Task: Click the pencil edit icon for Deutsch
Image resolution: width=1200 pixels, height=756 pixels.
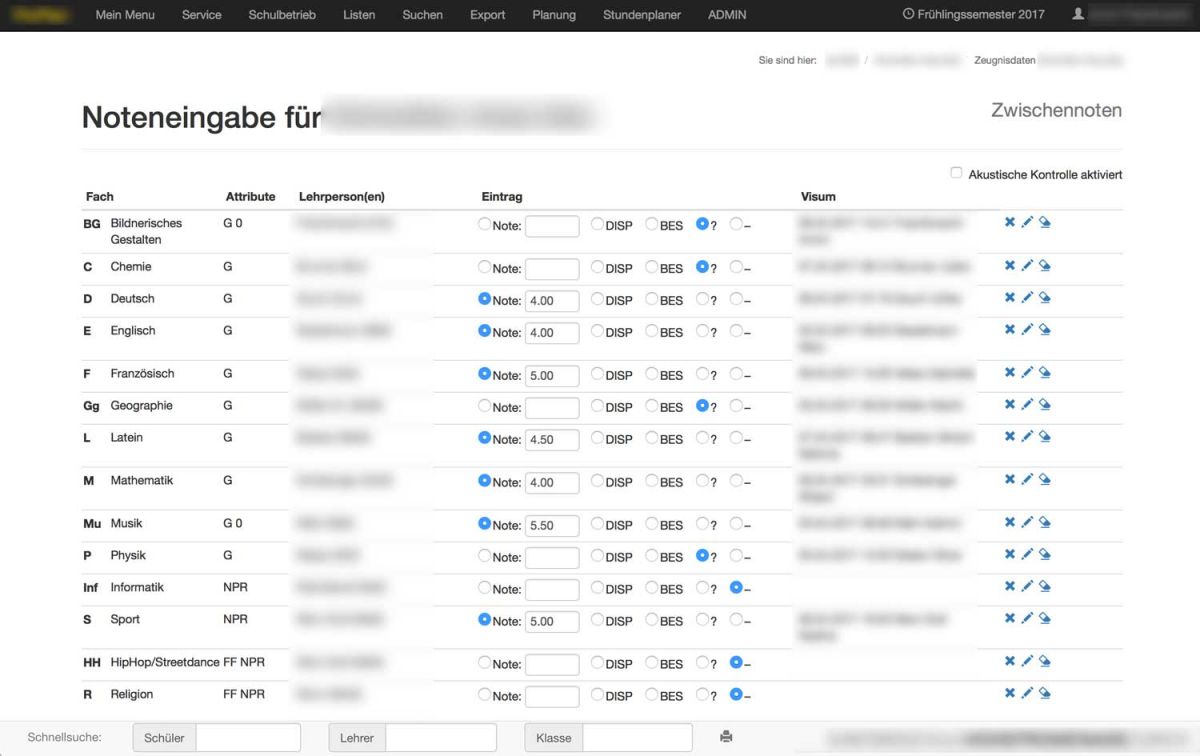Action: coord(1027,298)
